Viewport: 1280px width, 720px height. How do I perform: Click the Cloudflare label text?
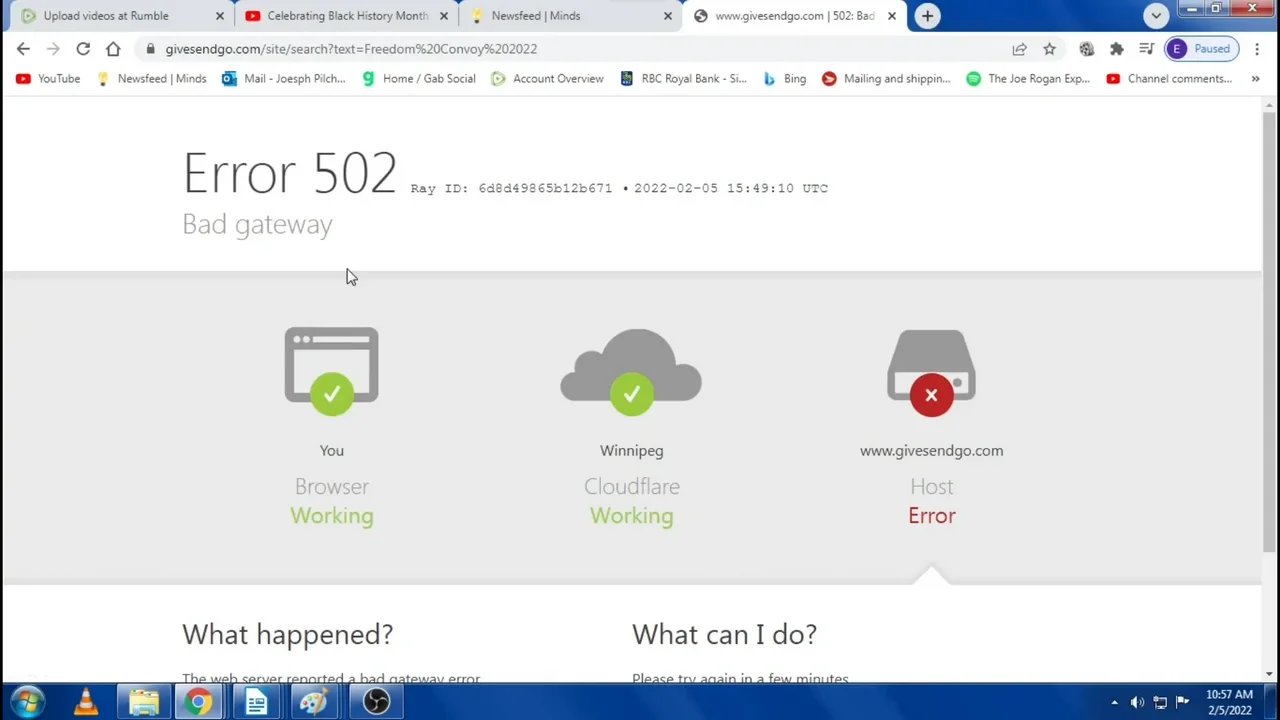pos(632,486)
